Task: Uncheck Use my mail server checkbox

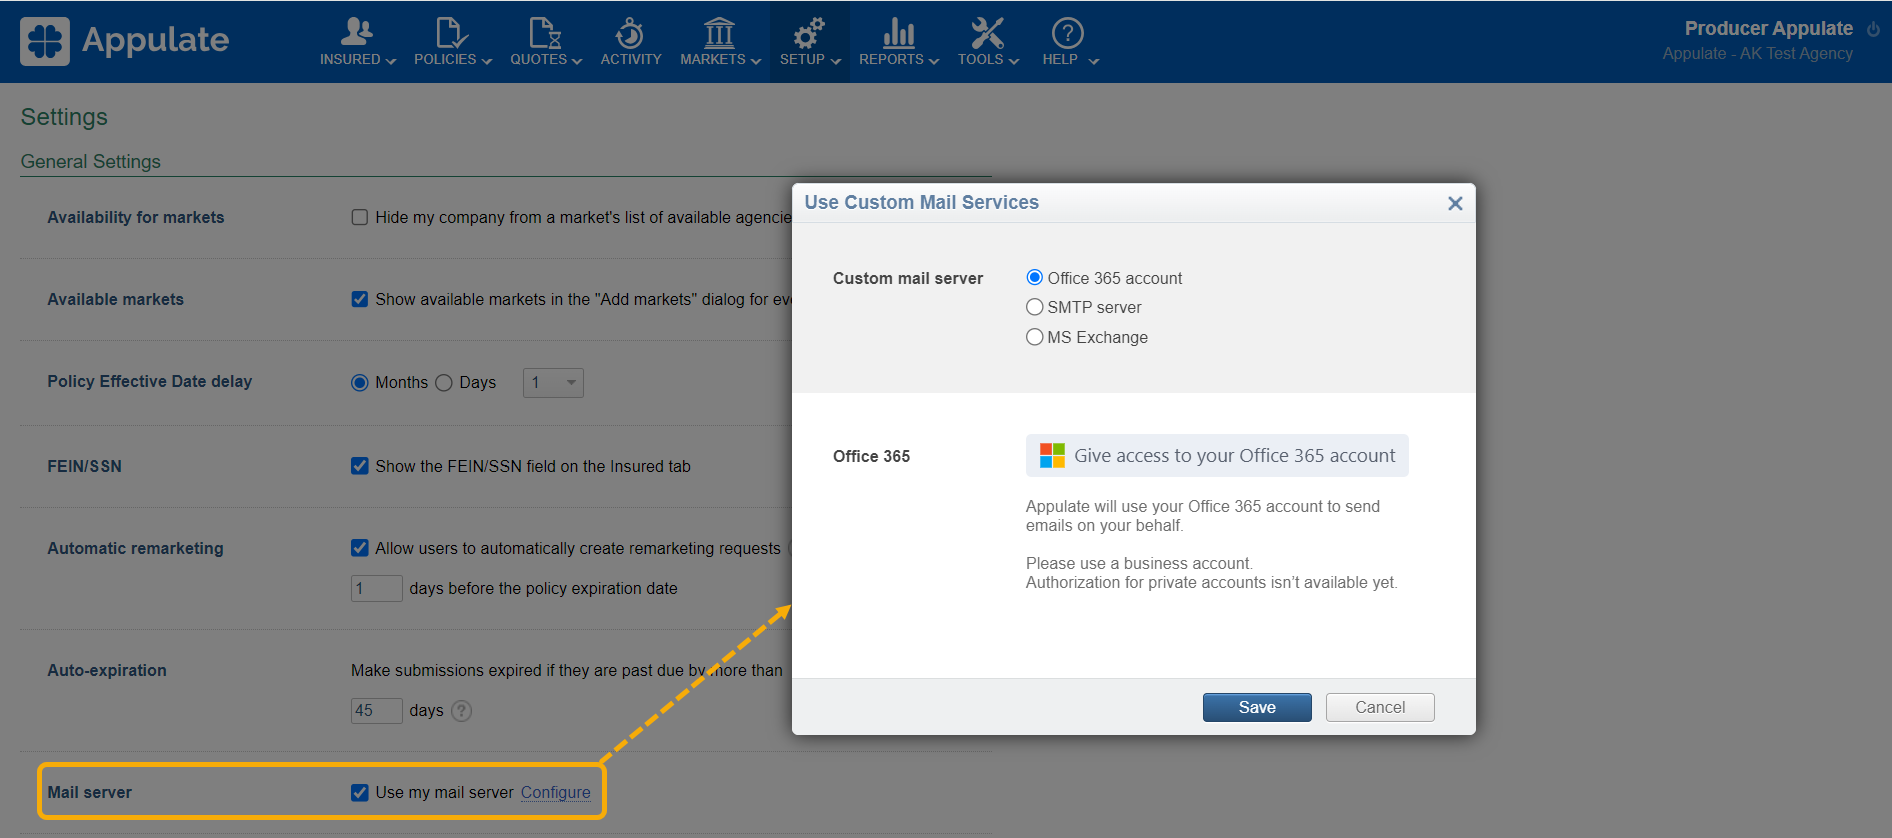Action: click(x=360, y=793)
